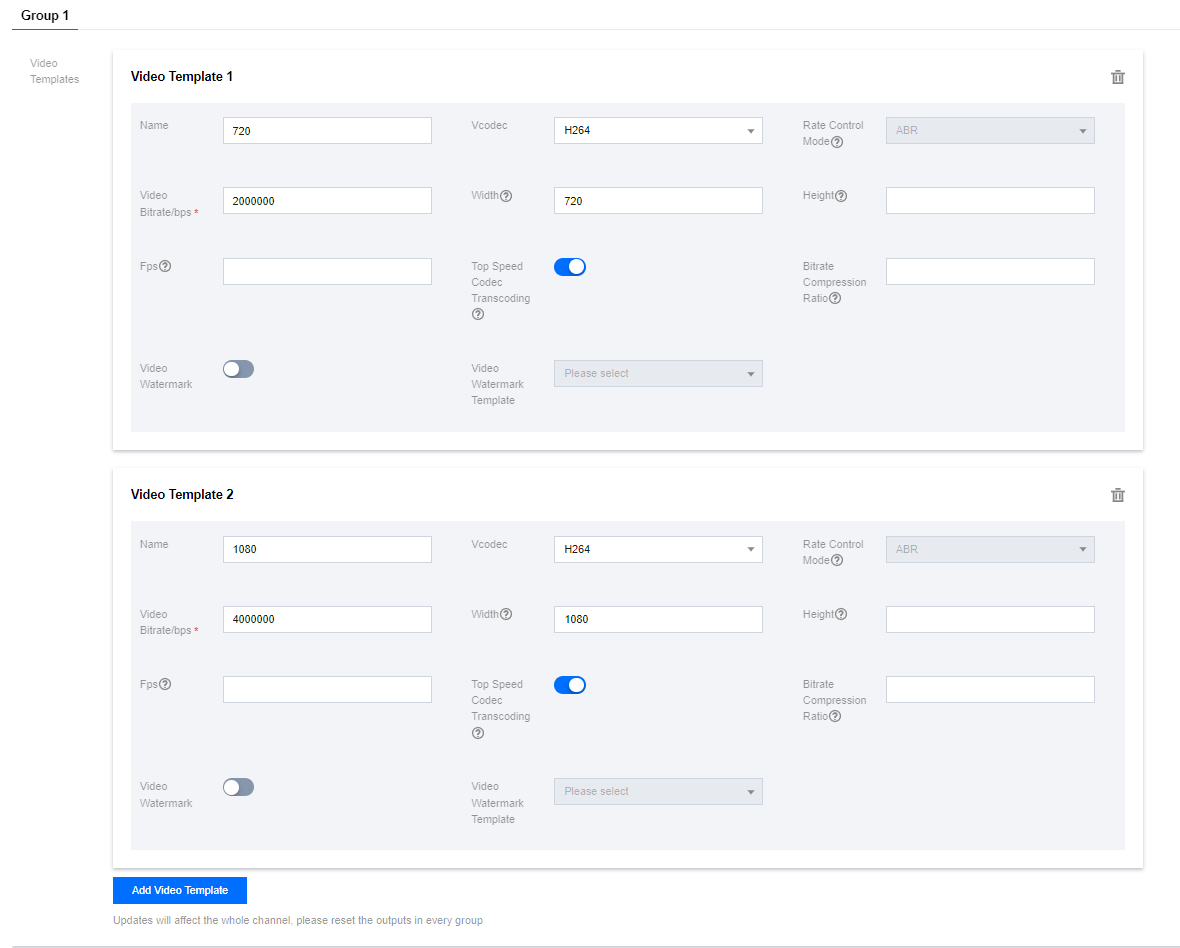Open Vcodec H264 dropdown in Template 2
The image size is (1180, 948).
pos(658,549)
